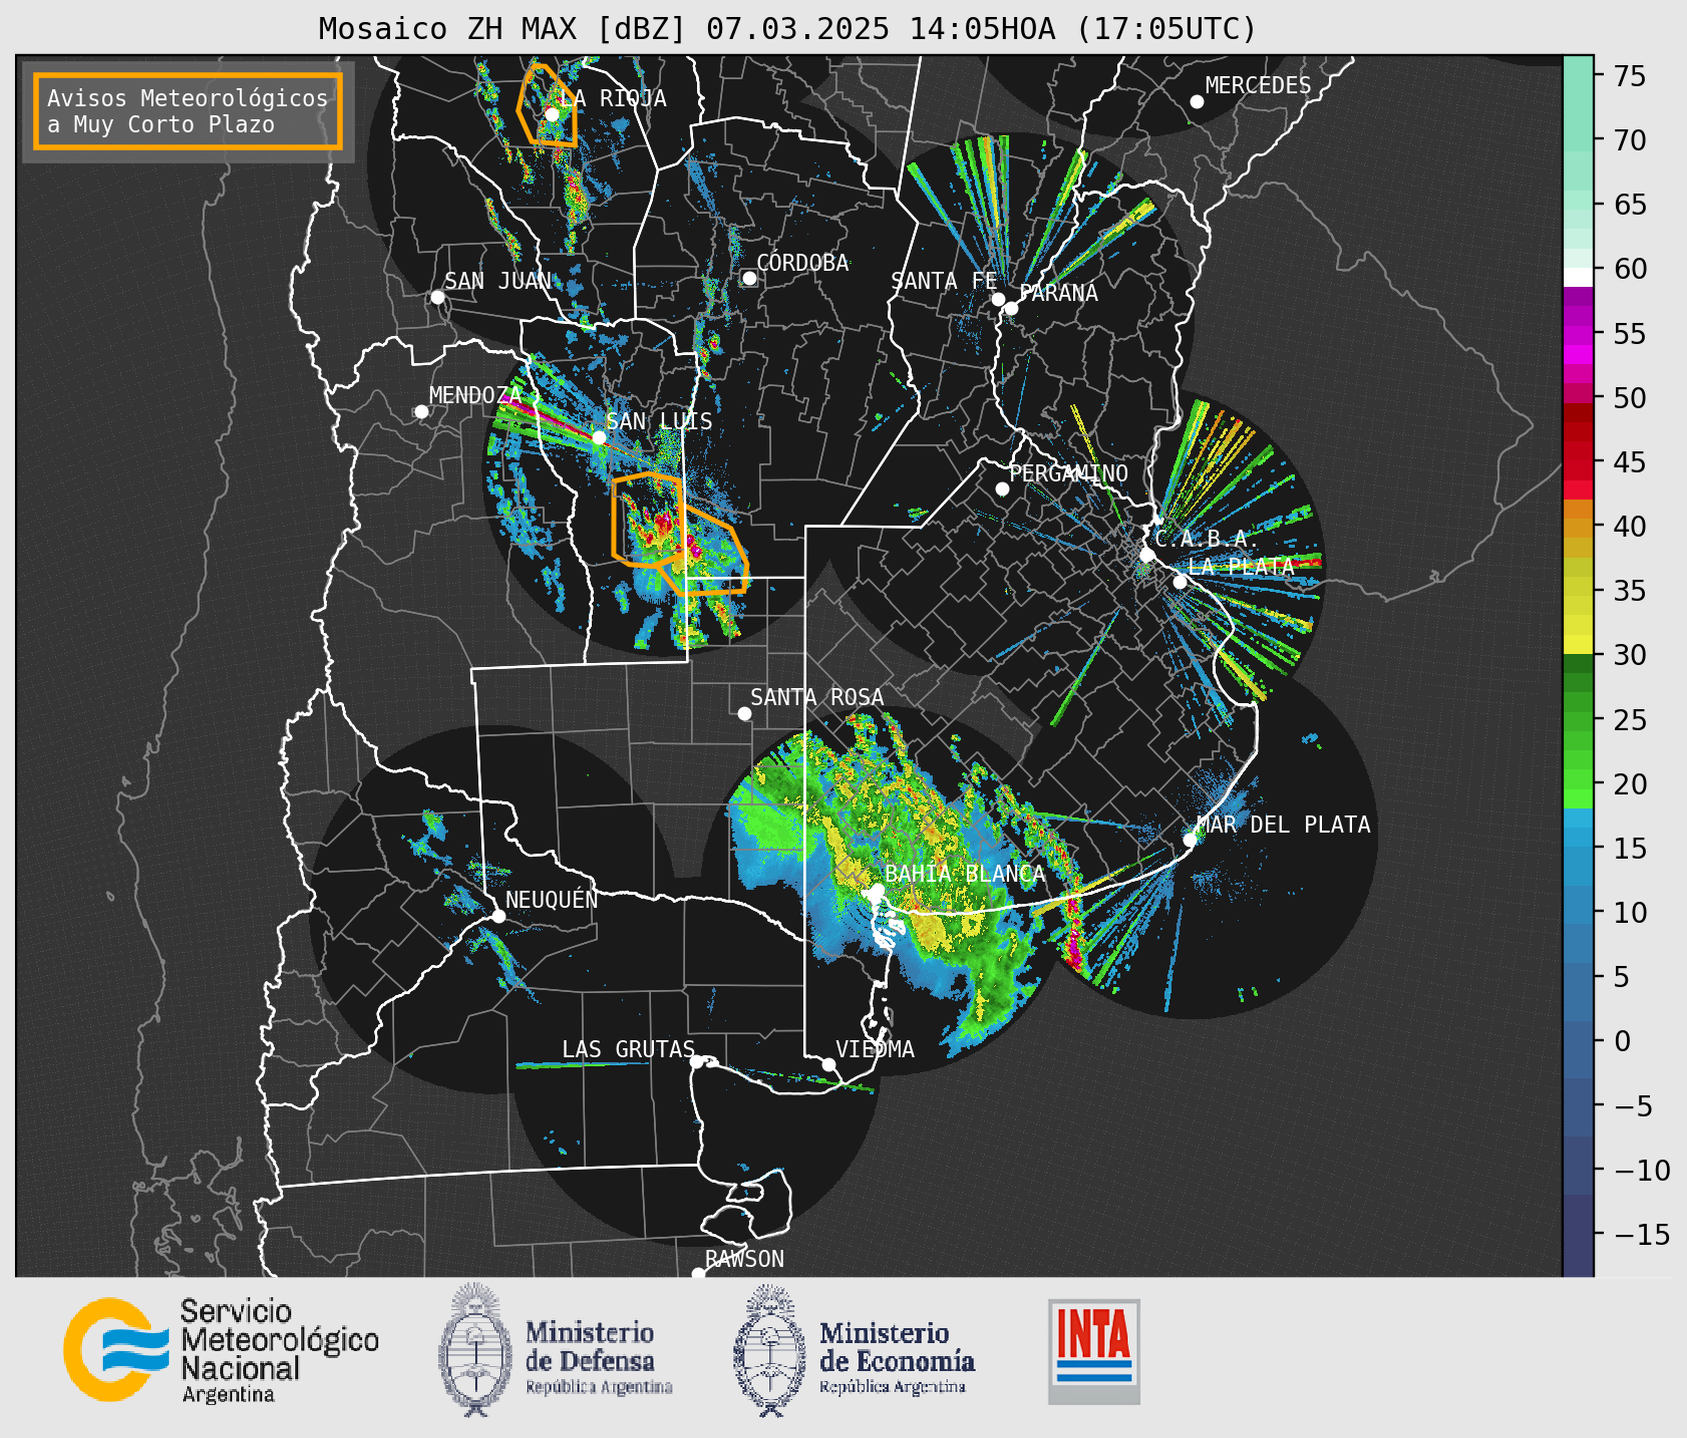Select the MERCEDES city marker
Image resolution: width=1687 pixels, height=1438 pixels.
pos(1196,102)
